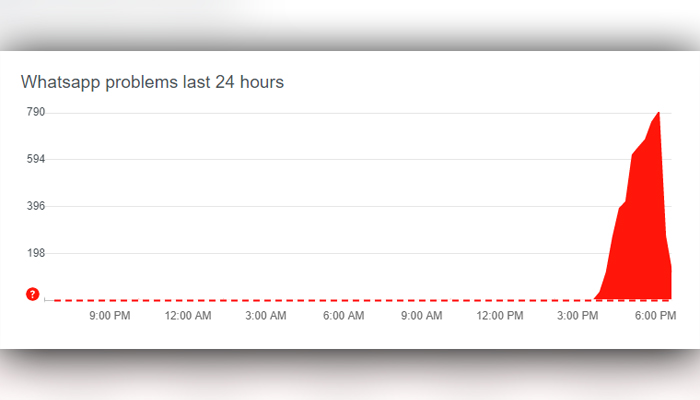Click the peak of the red outage spike

(x=658, y=113)
